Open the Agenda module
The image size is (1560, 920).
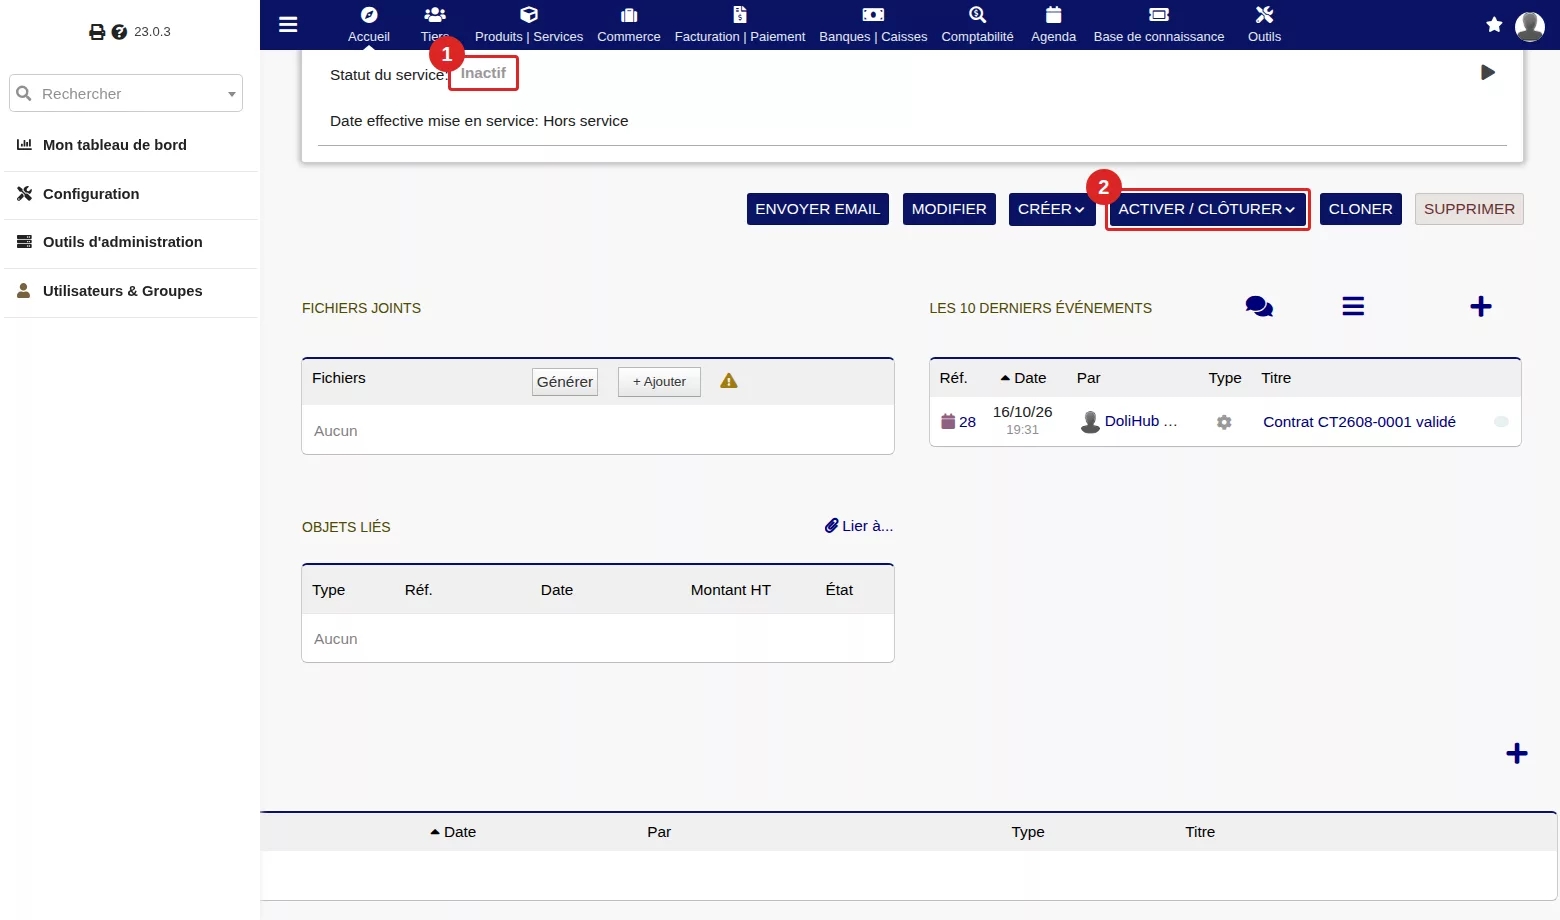click(1054, 25)
